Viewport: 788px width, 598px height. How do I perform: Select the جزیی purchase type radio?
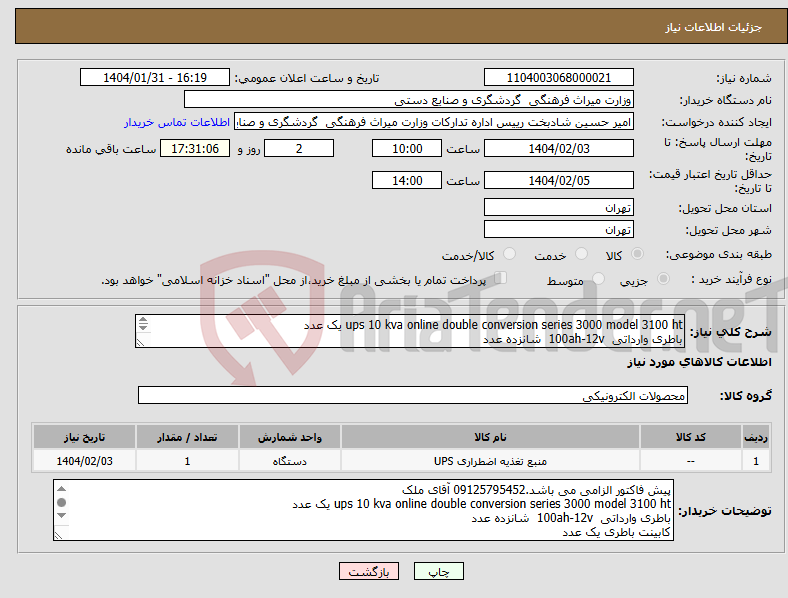coord(663,279)
